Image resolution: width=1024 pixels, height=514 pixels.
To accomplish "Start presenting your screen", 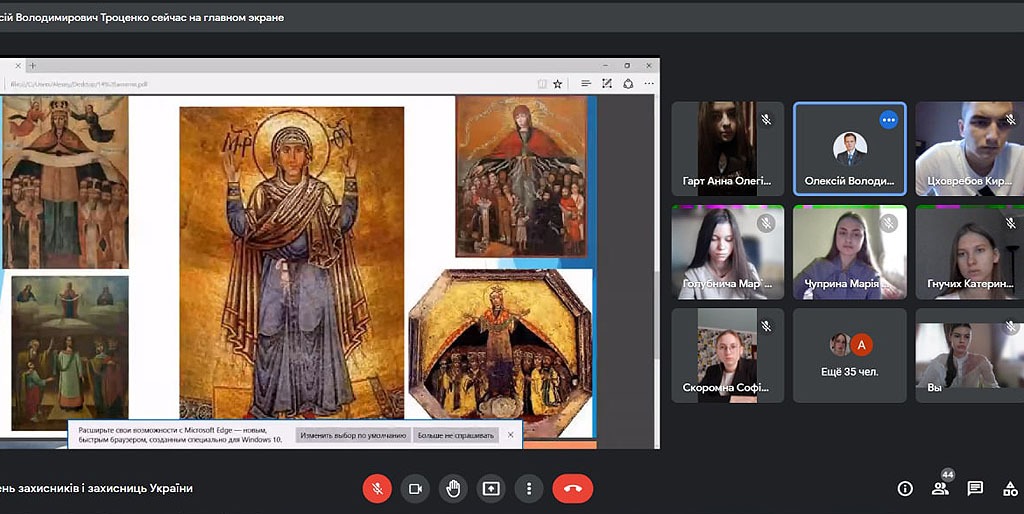I will tap(491, 488).
